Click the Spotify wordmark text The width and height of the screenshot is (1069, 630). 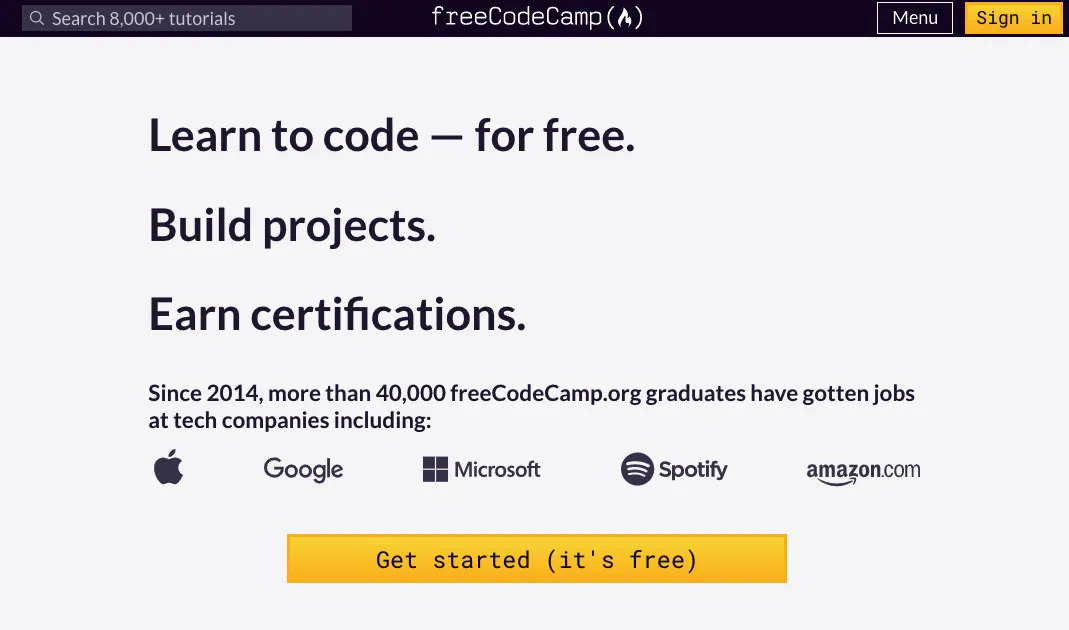(x=693, y=469)
